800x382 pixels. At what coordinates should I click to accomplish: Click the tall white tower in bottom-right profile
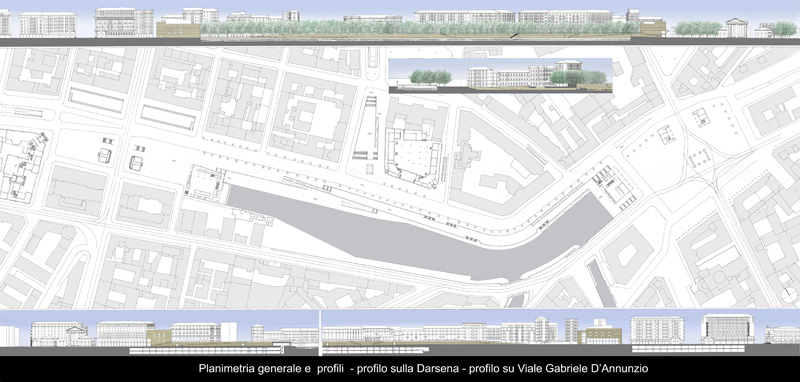coord(571,330)
